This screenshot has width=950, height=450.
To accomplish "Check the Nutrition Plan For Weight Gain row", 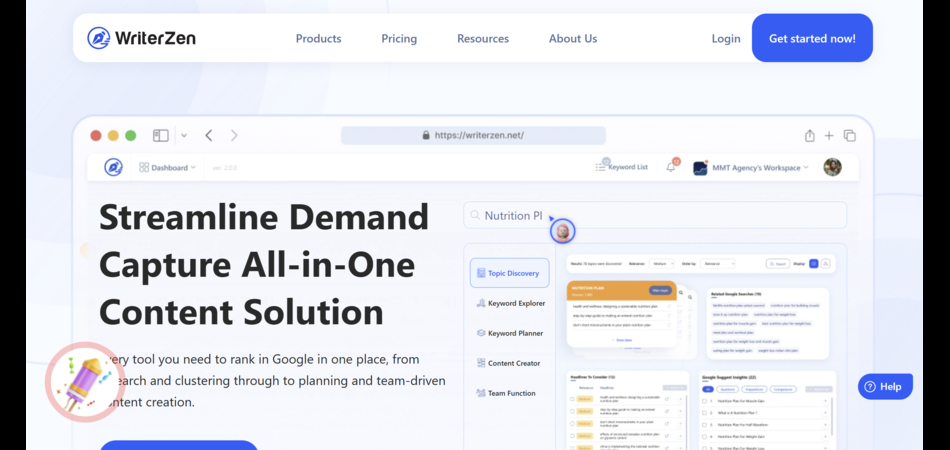I will (x=705, y=436).
